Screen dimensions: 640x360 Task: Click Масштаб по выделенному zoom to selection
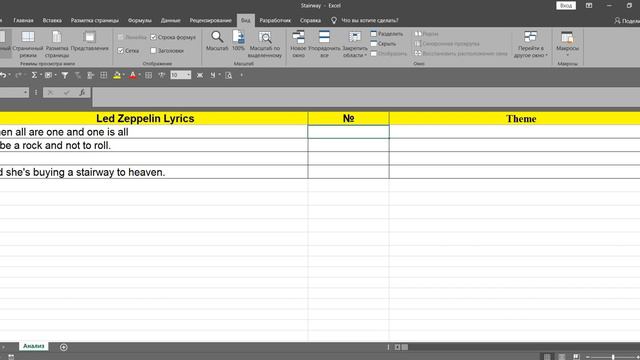[x=265, y=44]
